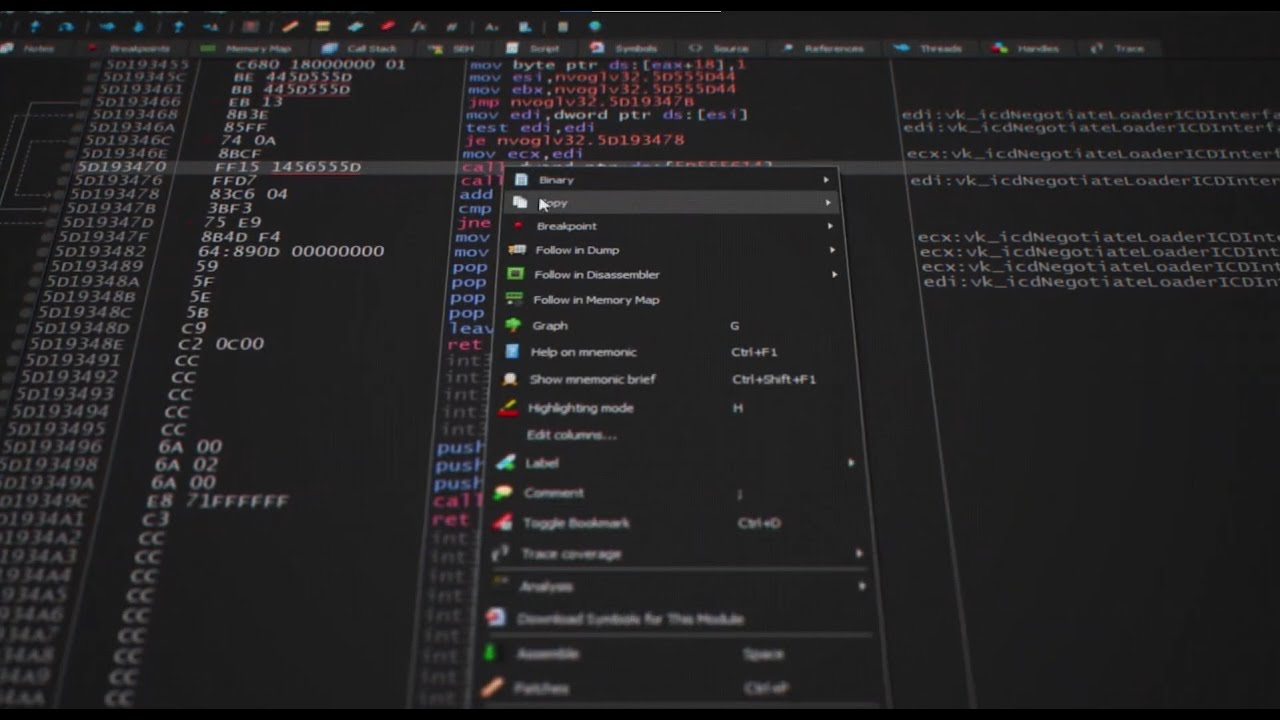Image resolution: width=1280 pixels, height=720 pixels.
Task: Click the fx Functions toolbar icon
Action: point(419,27)
